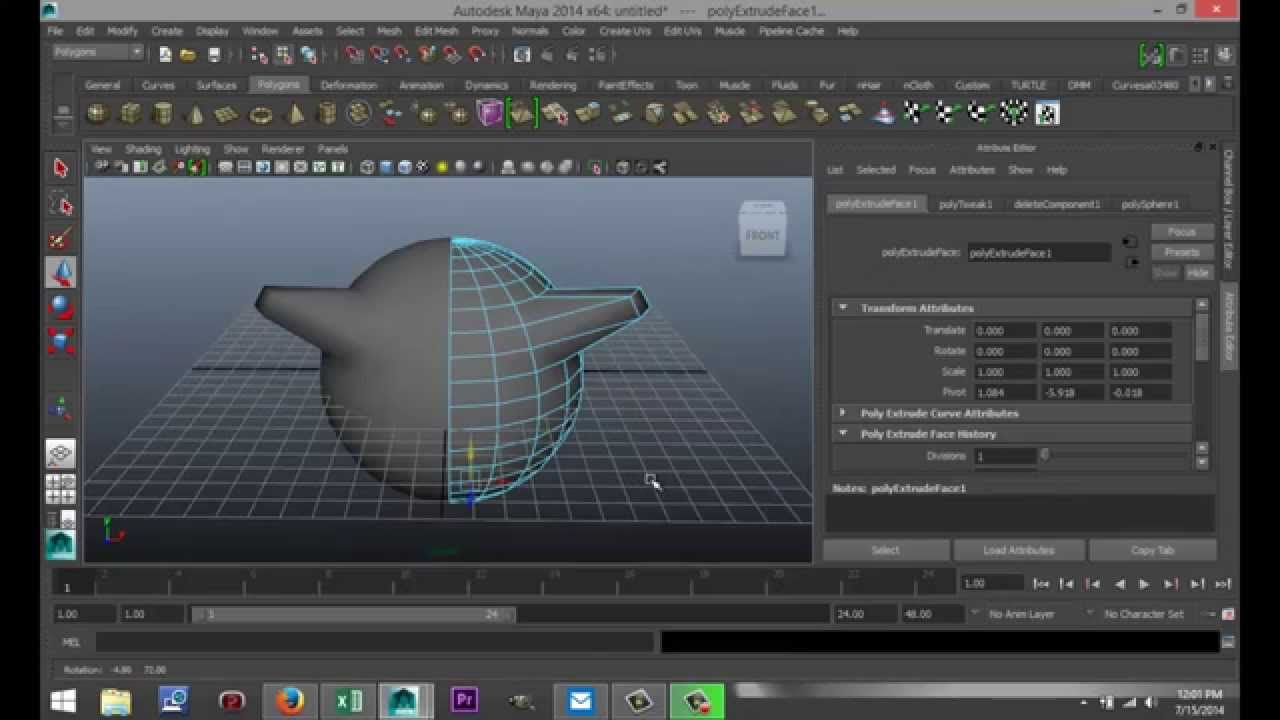The height and width of the screenshot is (720, 1280).
Task: Switch to the Rendering shelf tab
Action: pos(553,85)
